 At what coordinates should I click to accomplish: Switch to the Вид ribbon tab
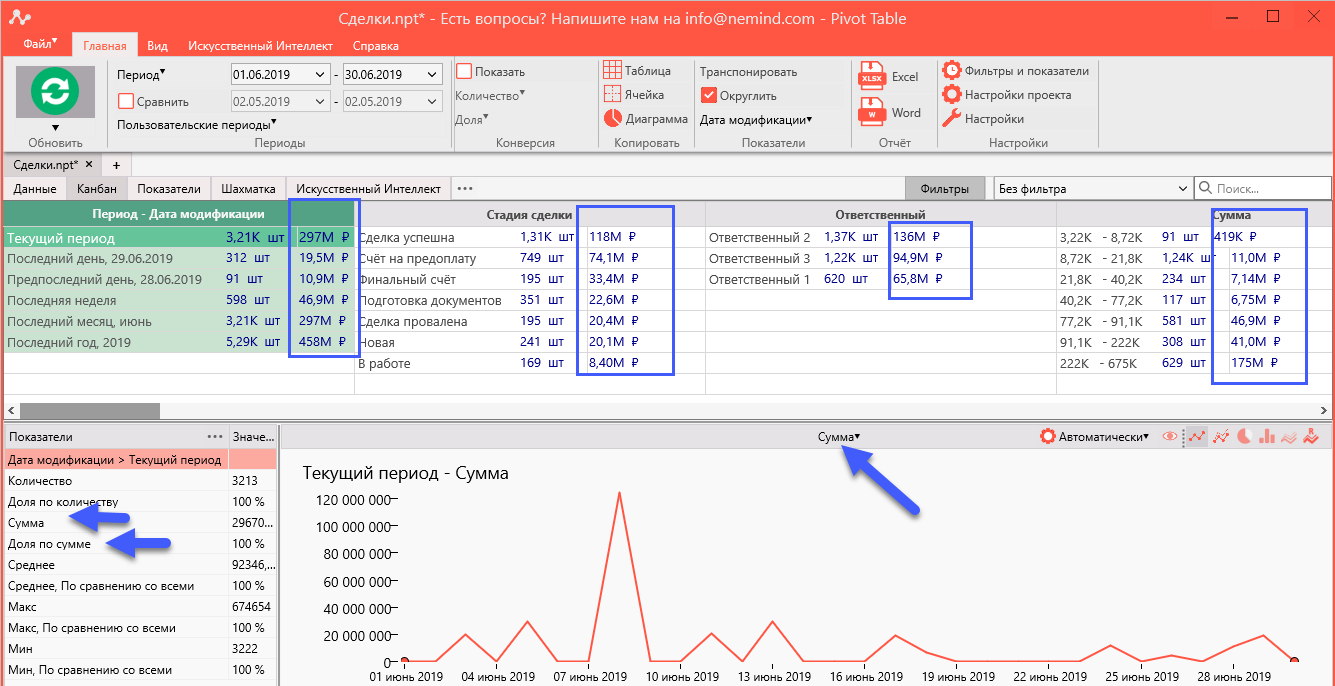tap(157, 46)
